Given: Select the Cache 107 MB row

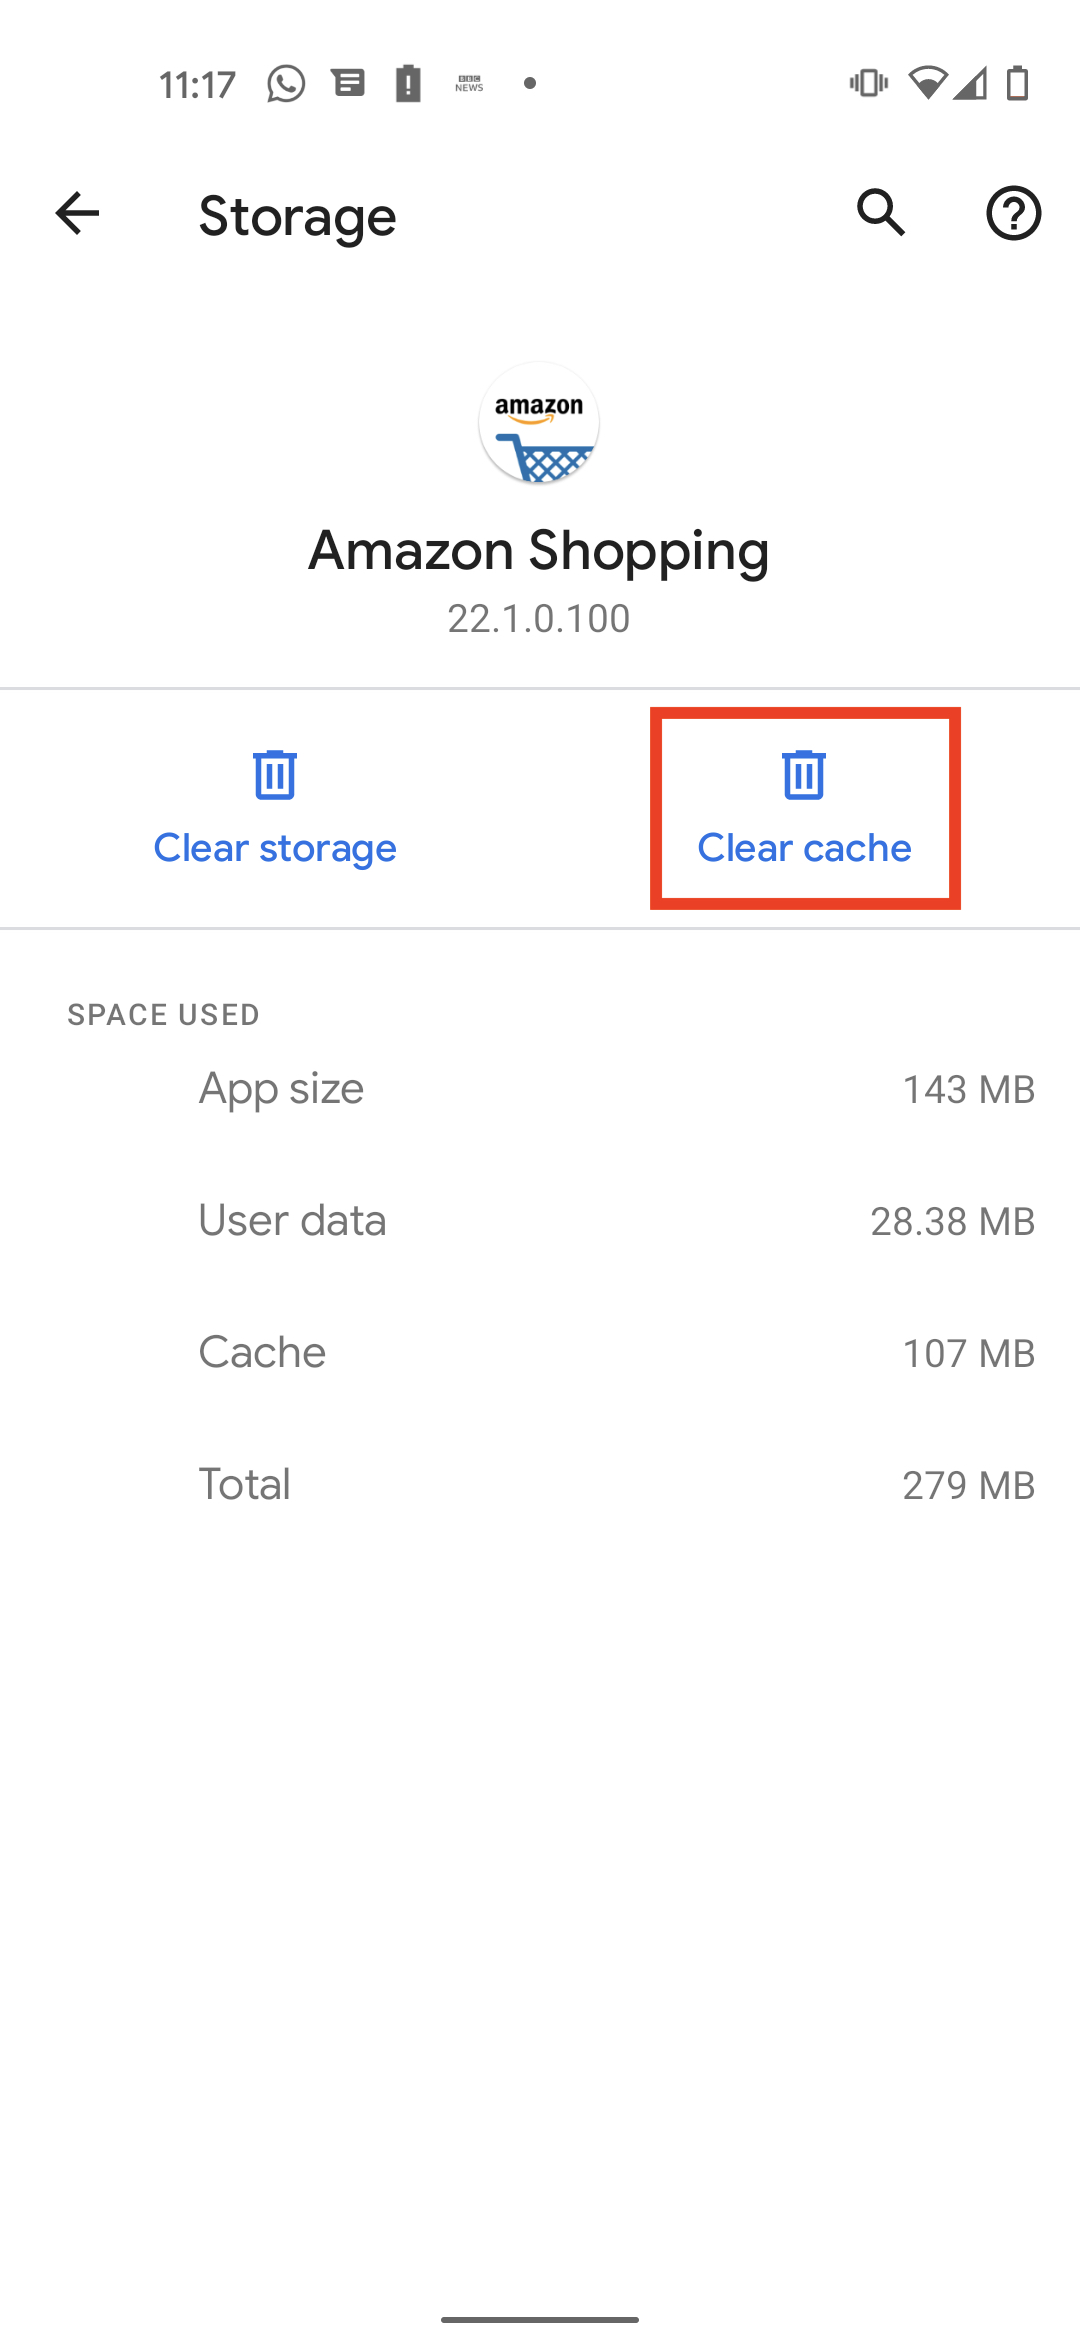Looking at the screenshot, I should pyautogui.click(x=540, y=1353).
